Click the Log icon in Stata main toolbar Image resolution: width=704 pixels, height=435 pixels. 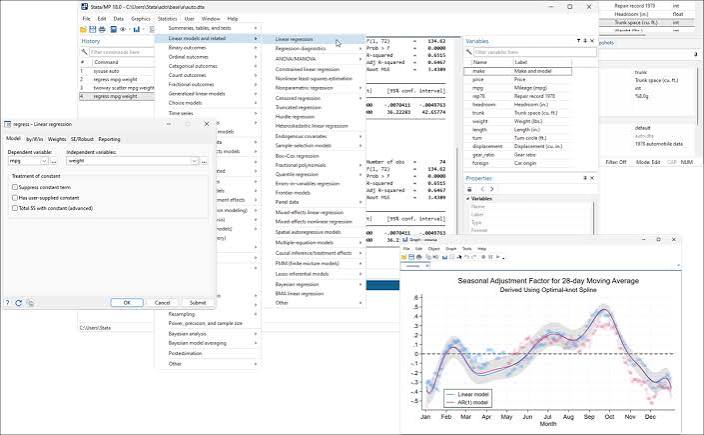114,29
